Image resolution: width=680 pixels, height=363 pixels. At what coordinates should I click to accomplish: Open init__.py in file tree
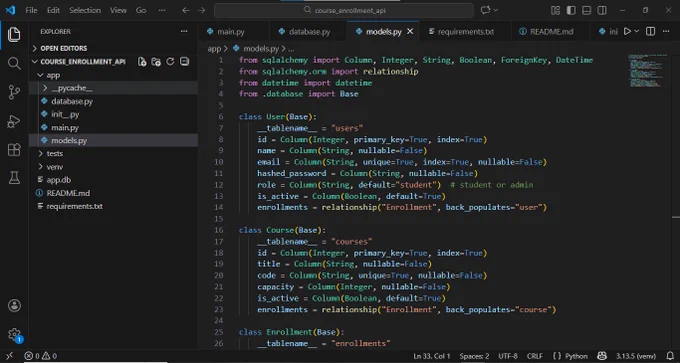tap(65, 114)
